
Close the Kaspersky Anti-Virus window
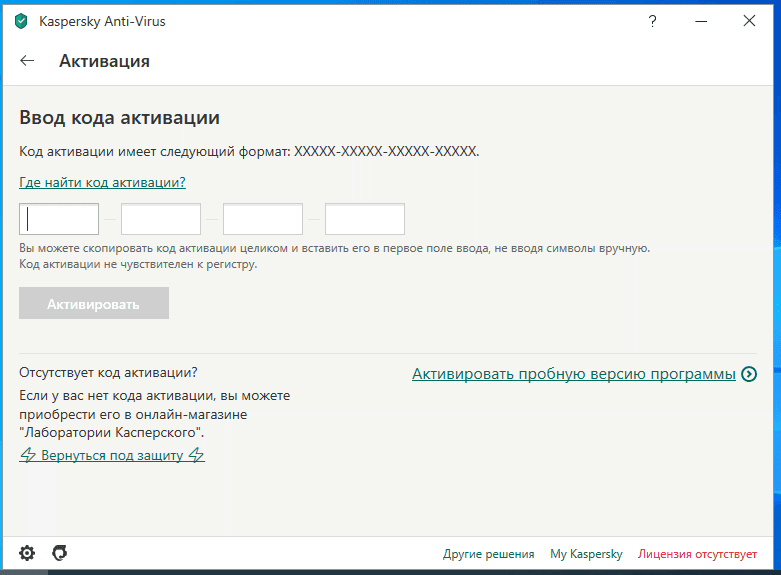(749, 21)
